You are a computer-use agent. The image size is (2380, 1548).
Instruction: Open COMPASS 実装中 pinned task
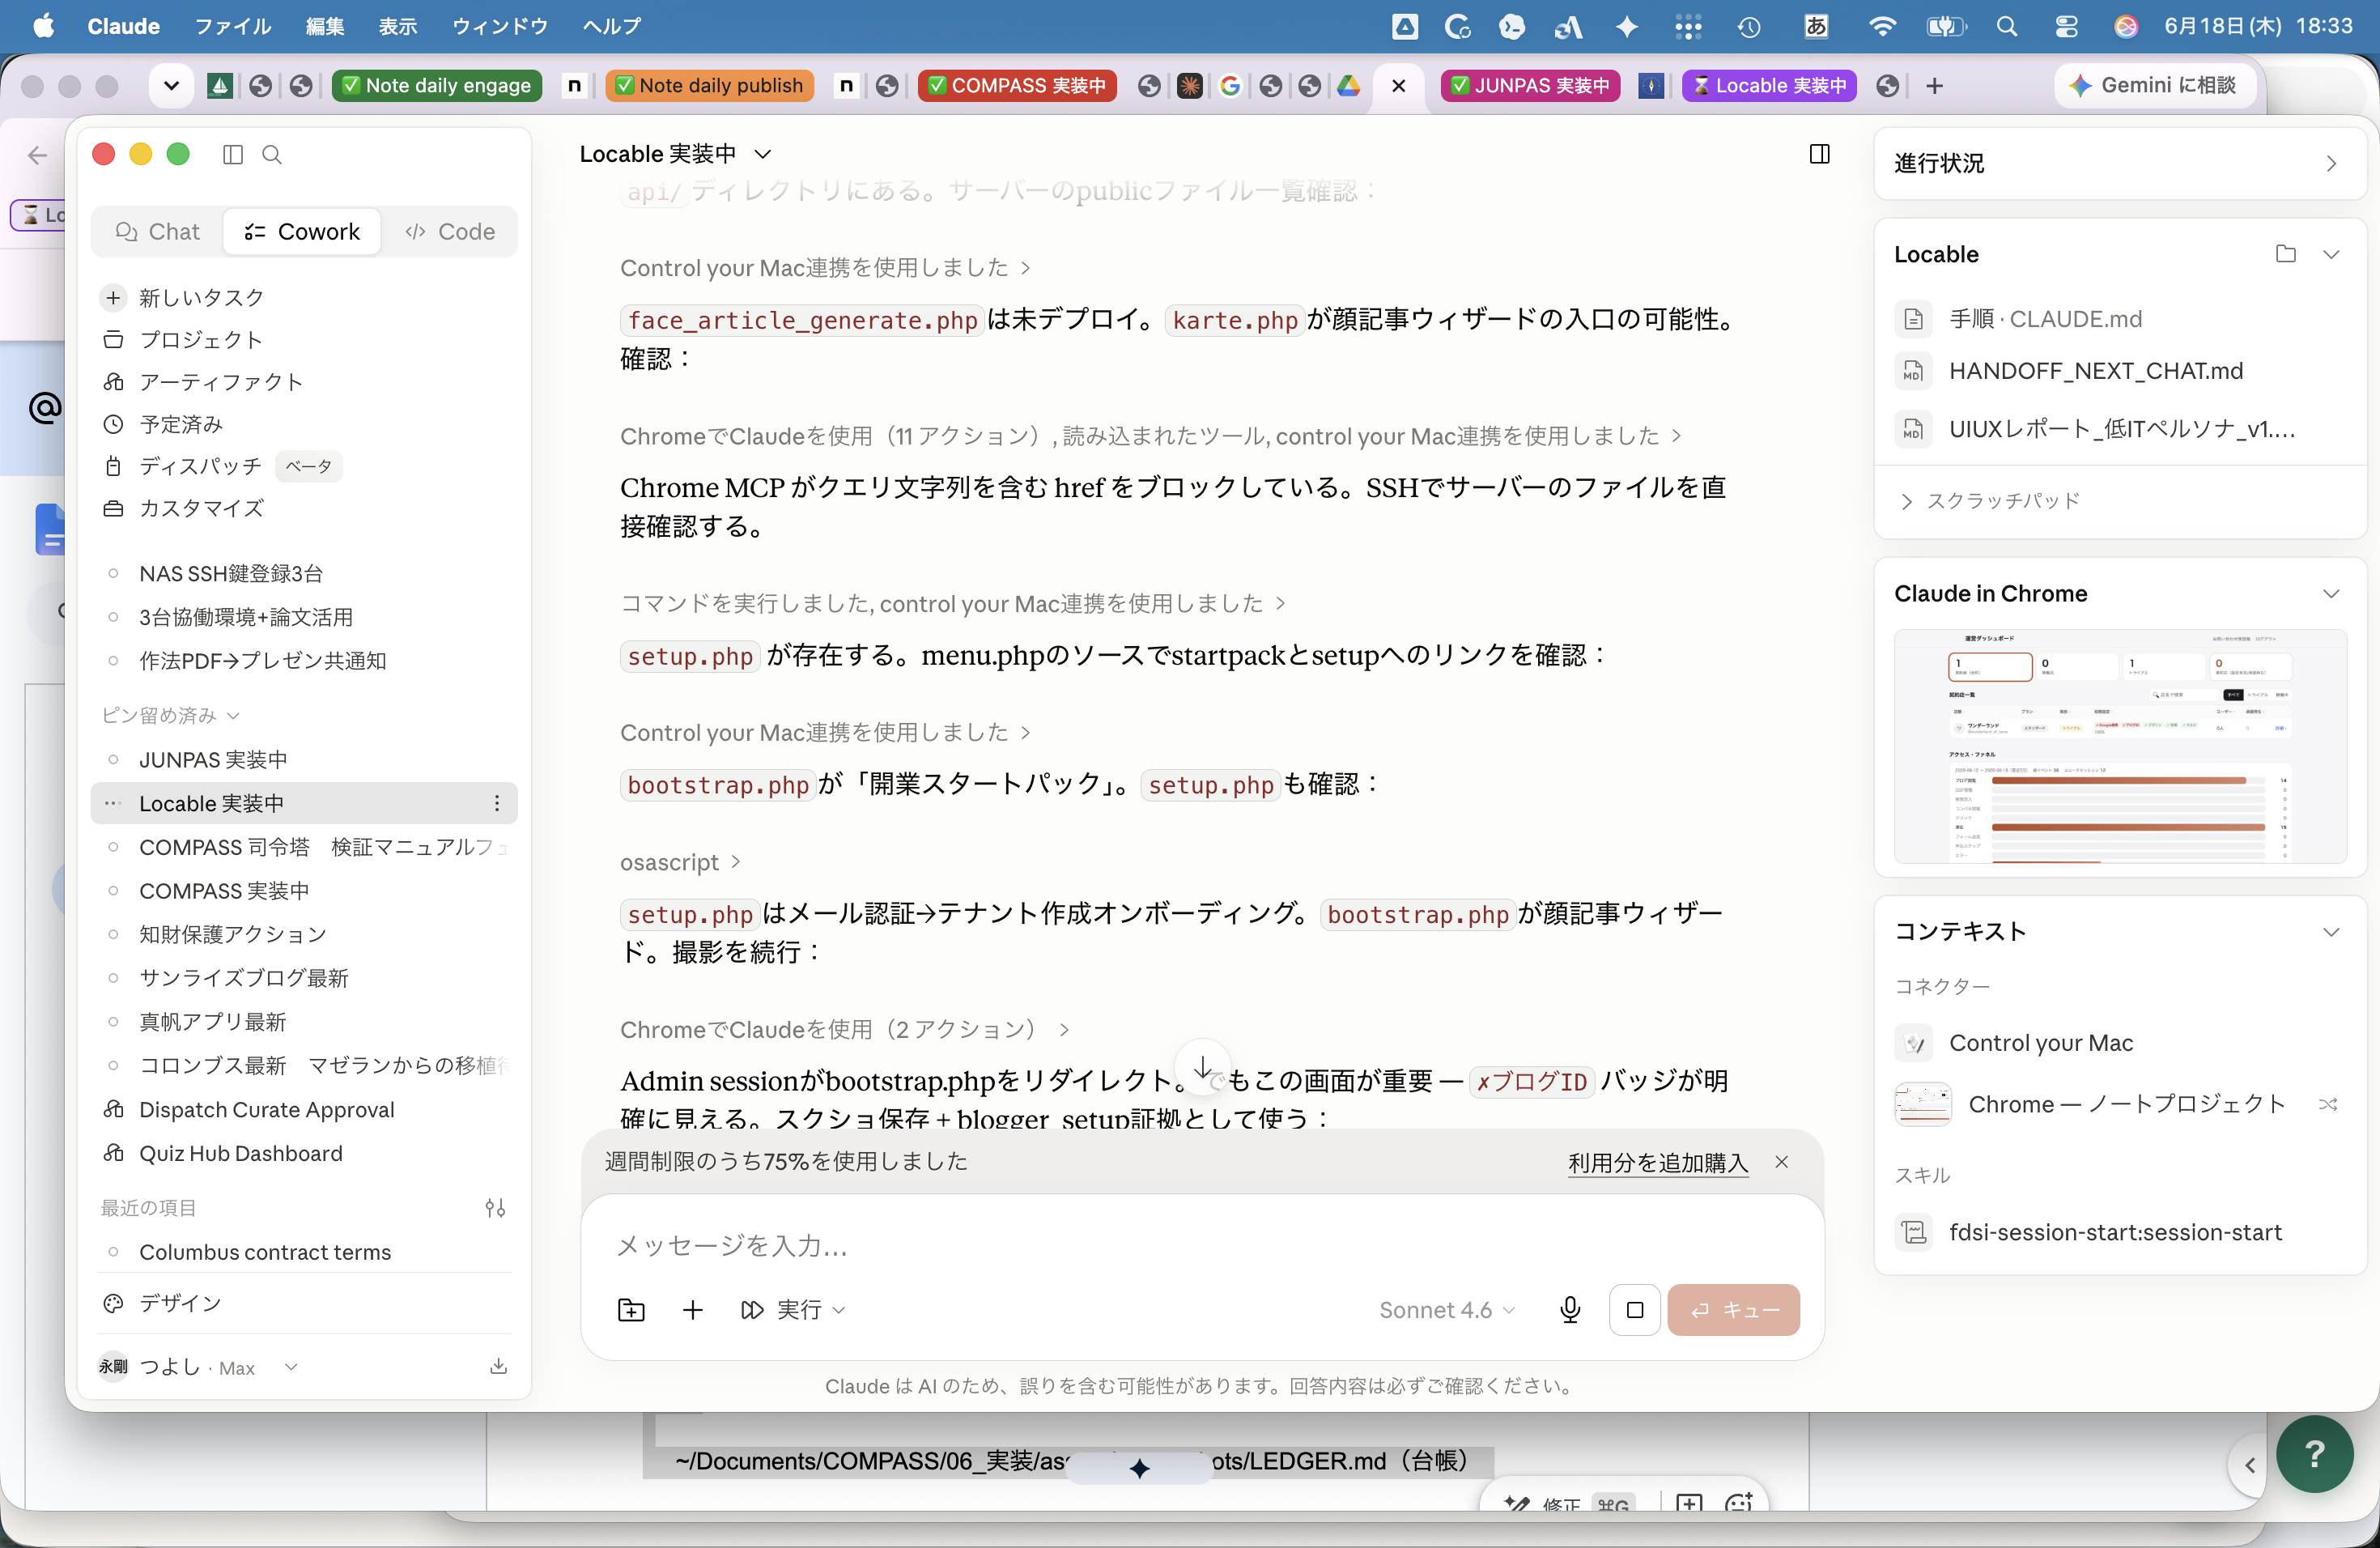coord(303,891)
